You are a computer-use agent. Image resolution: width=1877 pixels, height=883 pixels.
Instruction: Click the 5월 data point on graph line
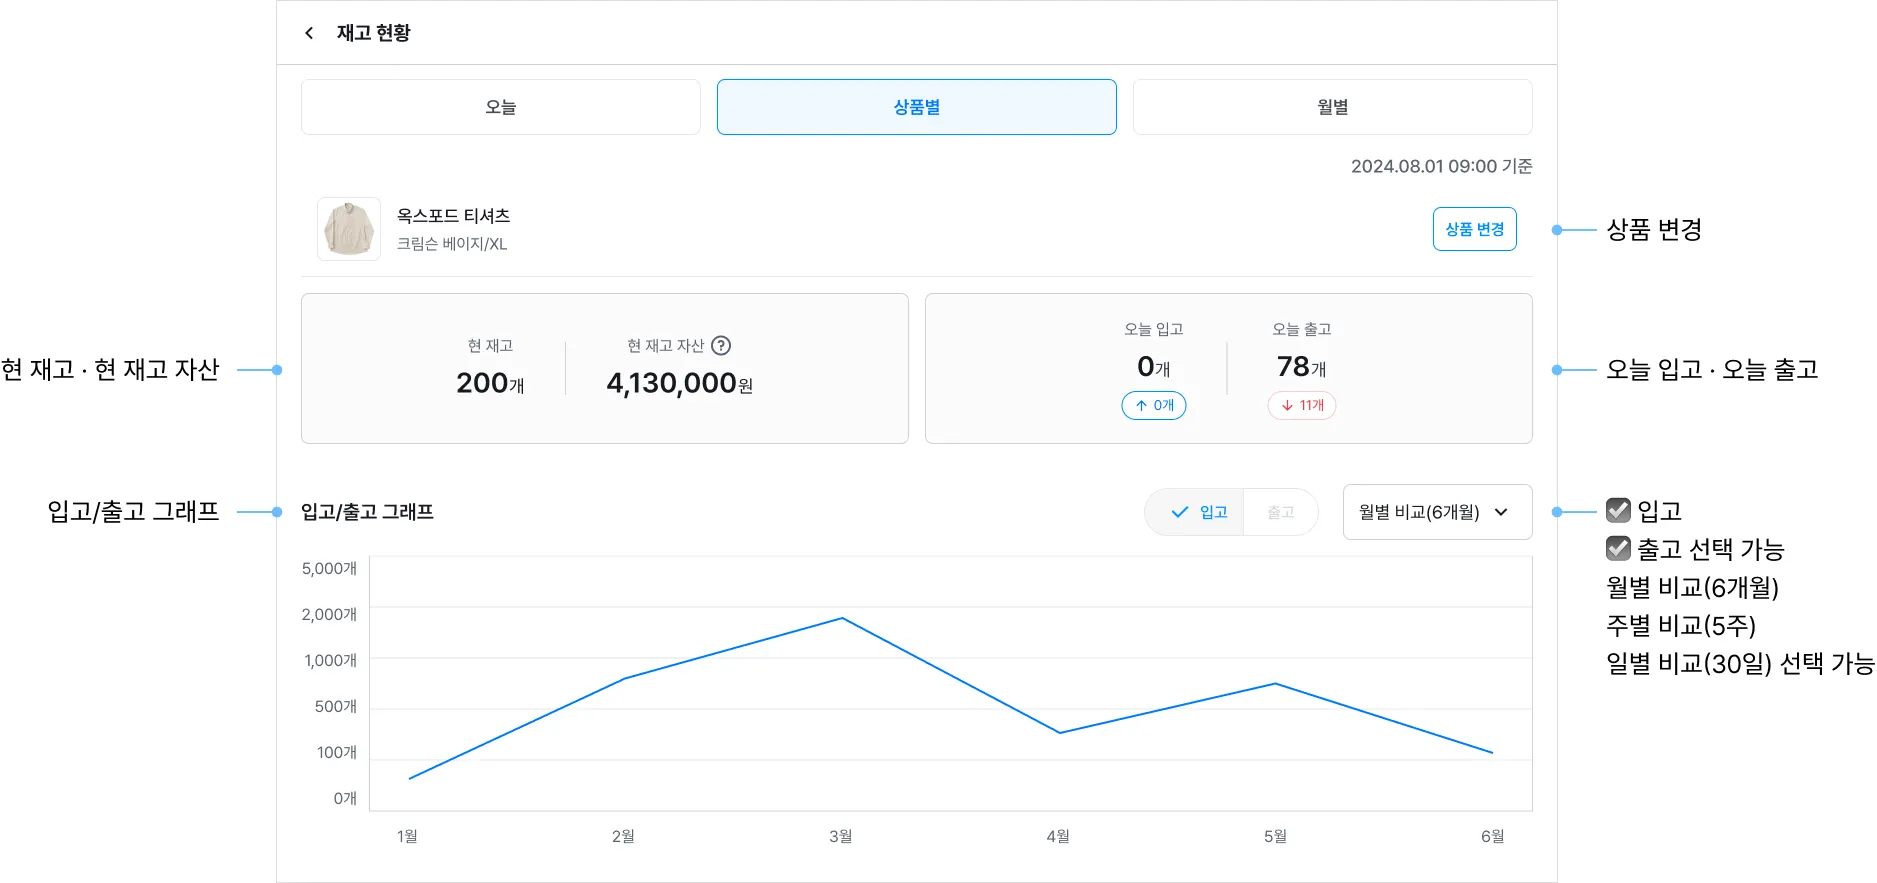(1275, 684)
